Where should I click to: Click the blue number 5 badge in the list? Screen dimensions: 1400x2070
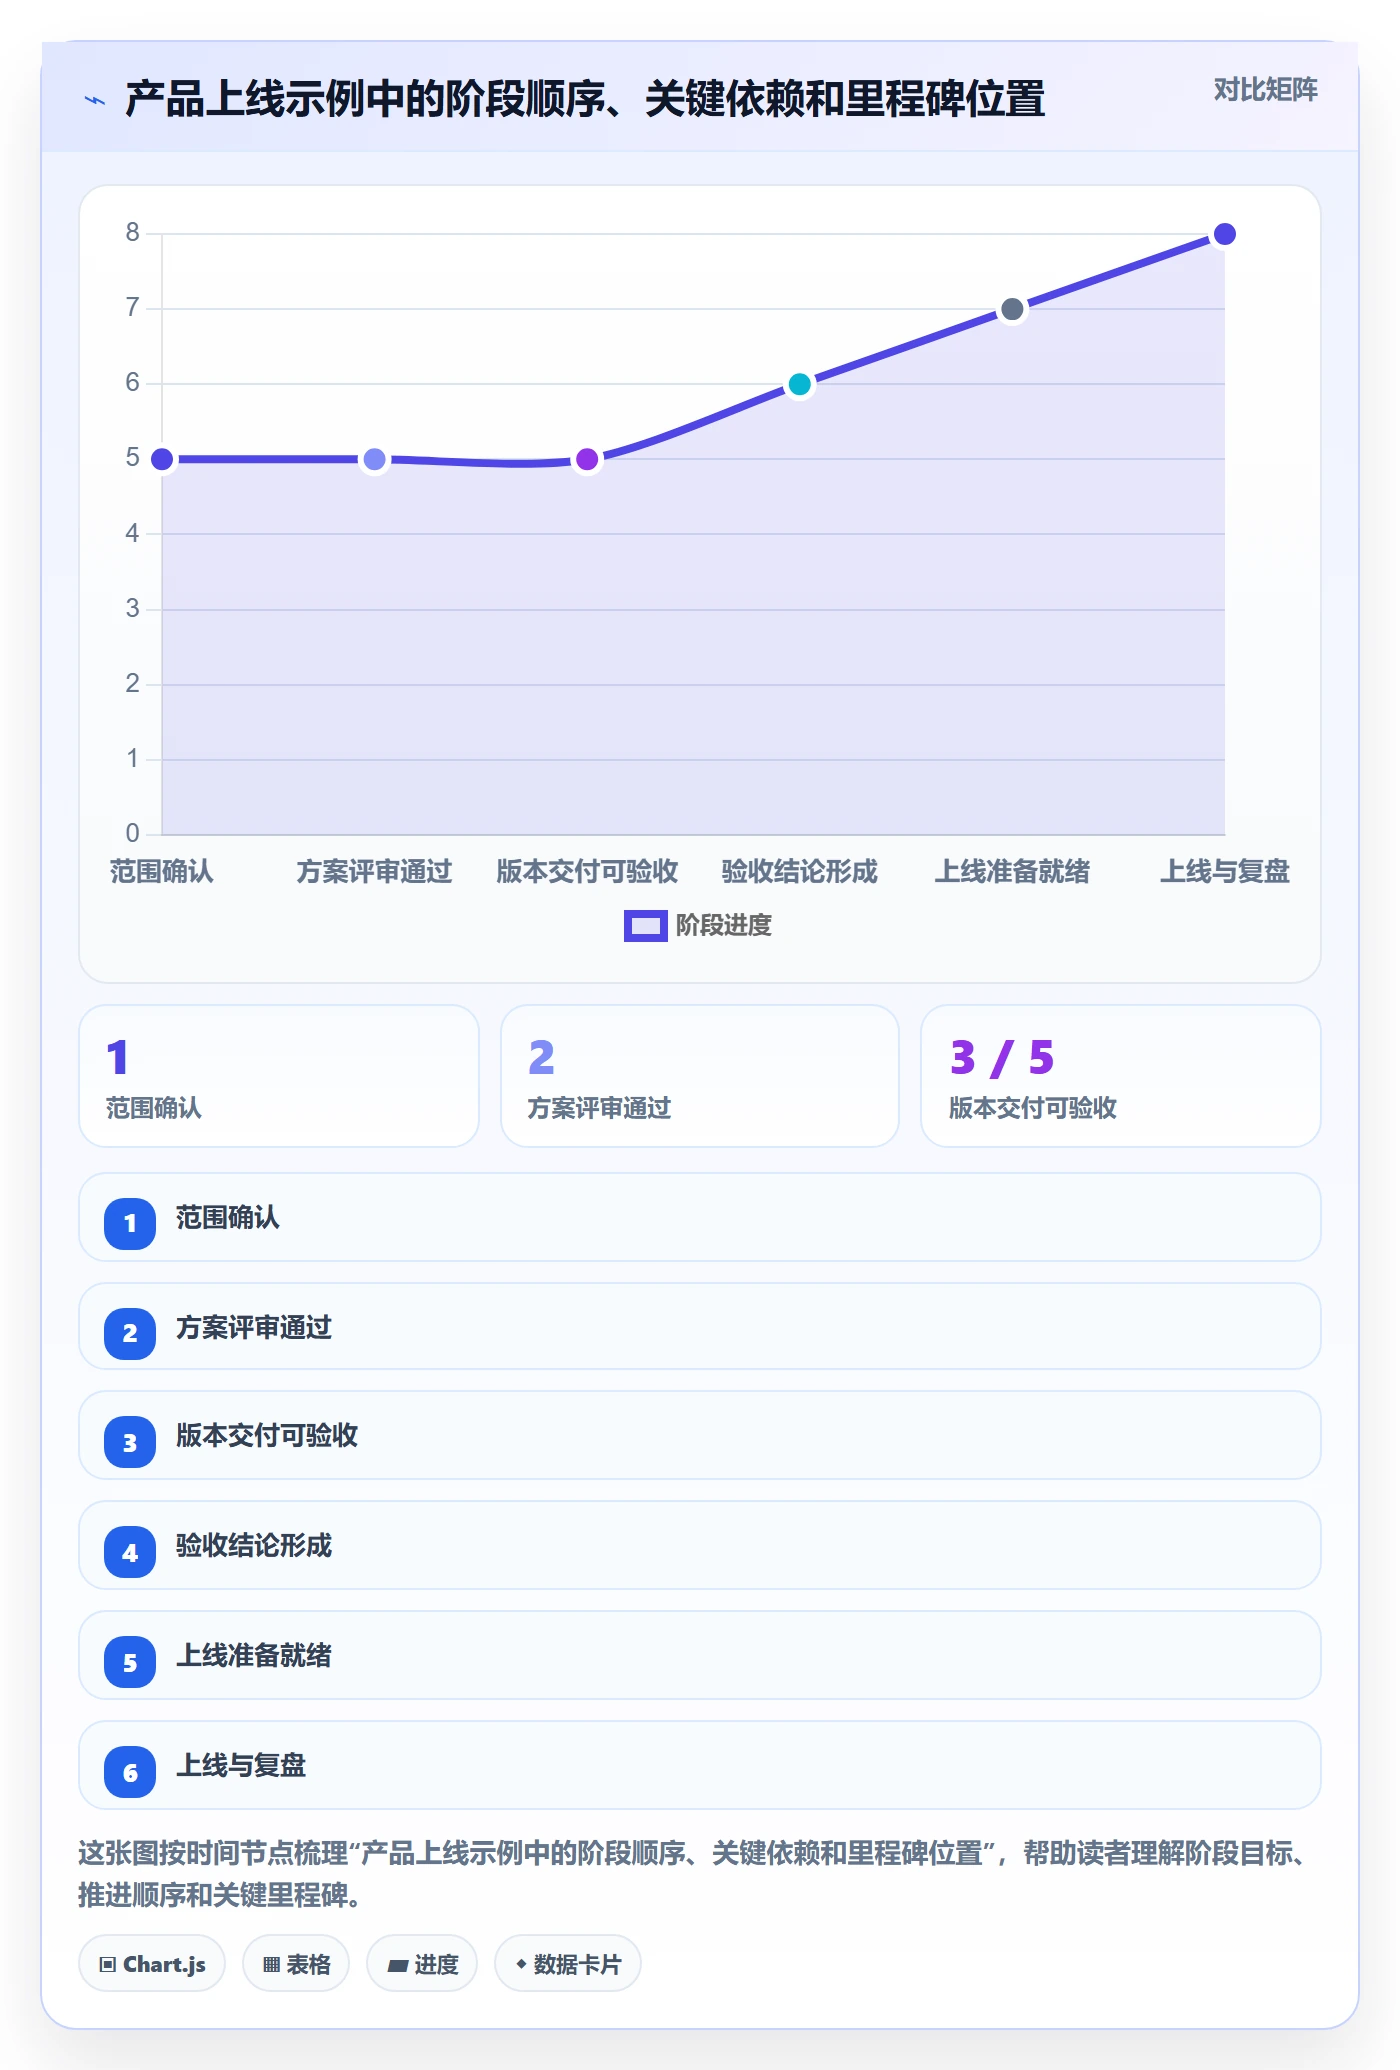point(130,1663)
